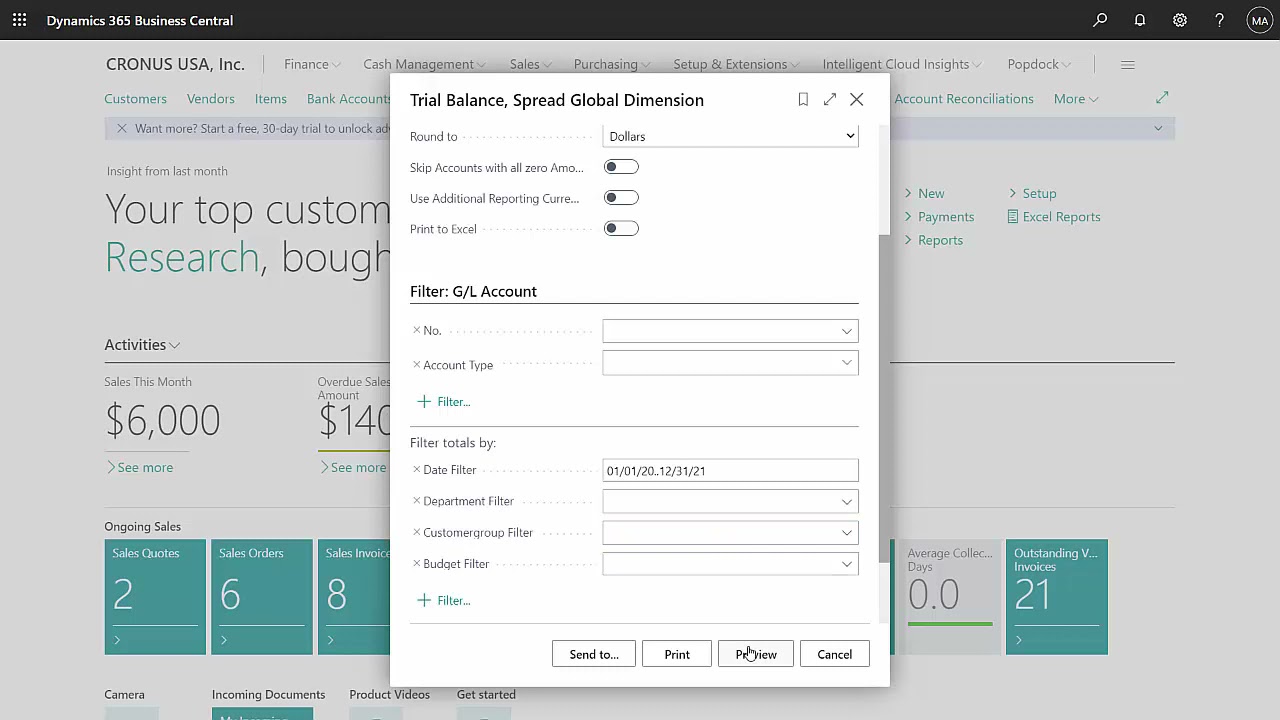Open the Intelligent Cloud Insights menu
Image resolution: width=1280 pixels, height=720 pixels.
click(902, 64)
